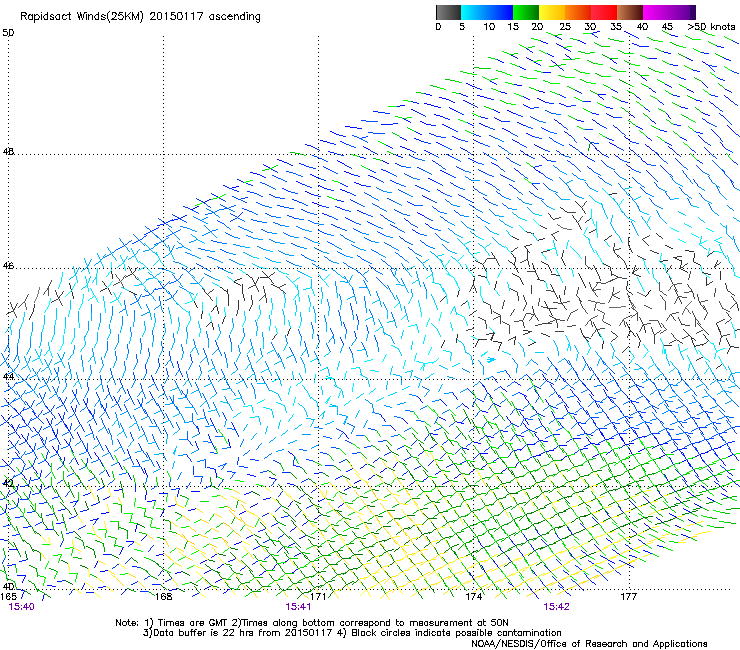This screenshot has width=740, height=650.
Task: Click the yellow 20-25 knots legend swatch
Action: [x=552, y=12]
